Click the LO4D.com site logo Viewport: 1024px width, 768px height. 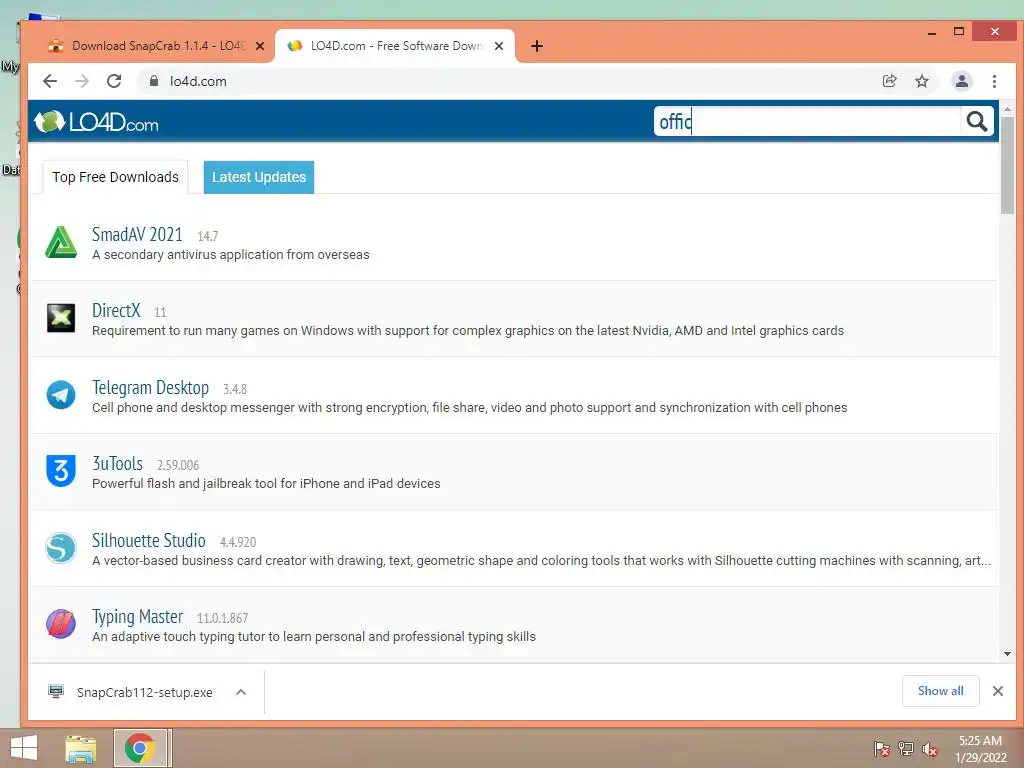click(97, 121)
